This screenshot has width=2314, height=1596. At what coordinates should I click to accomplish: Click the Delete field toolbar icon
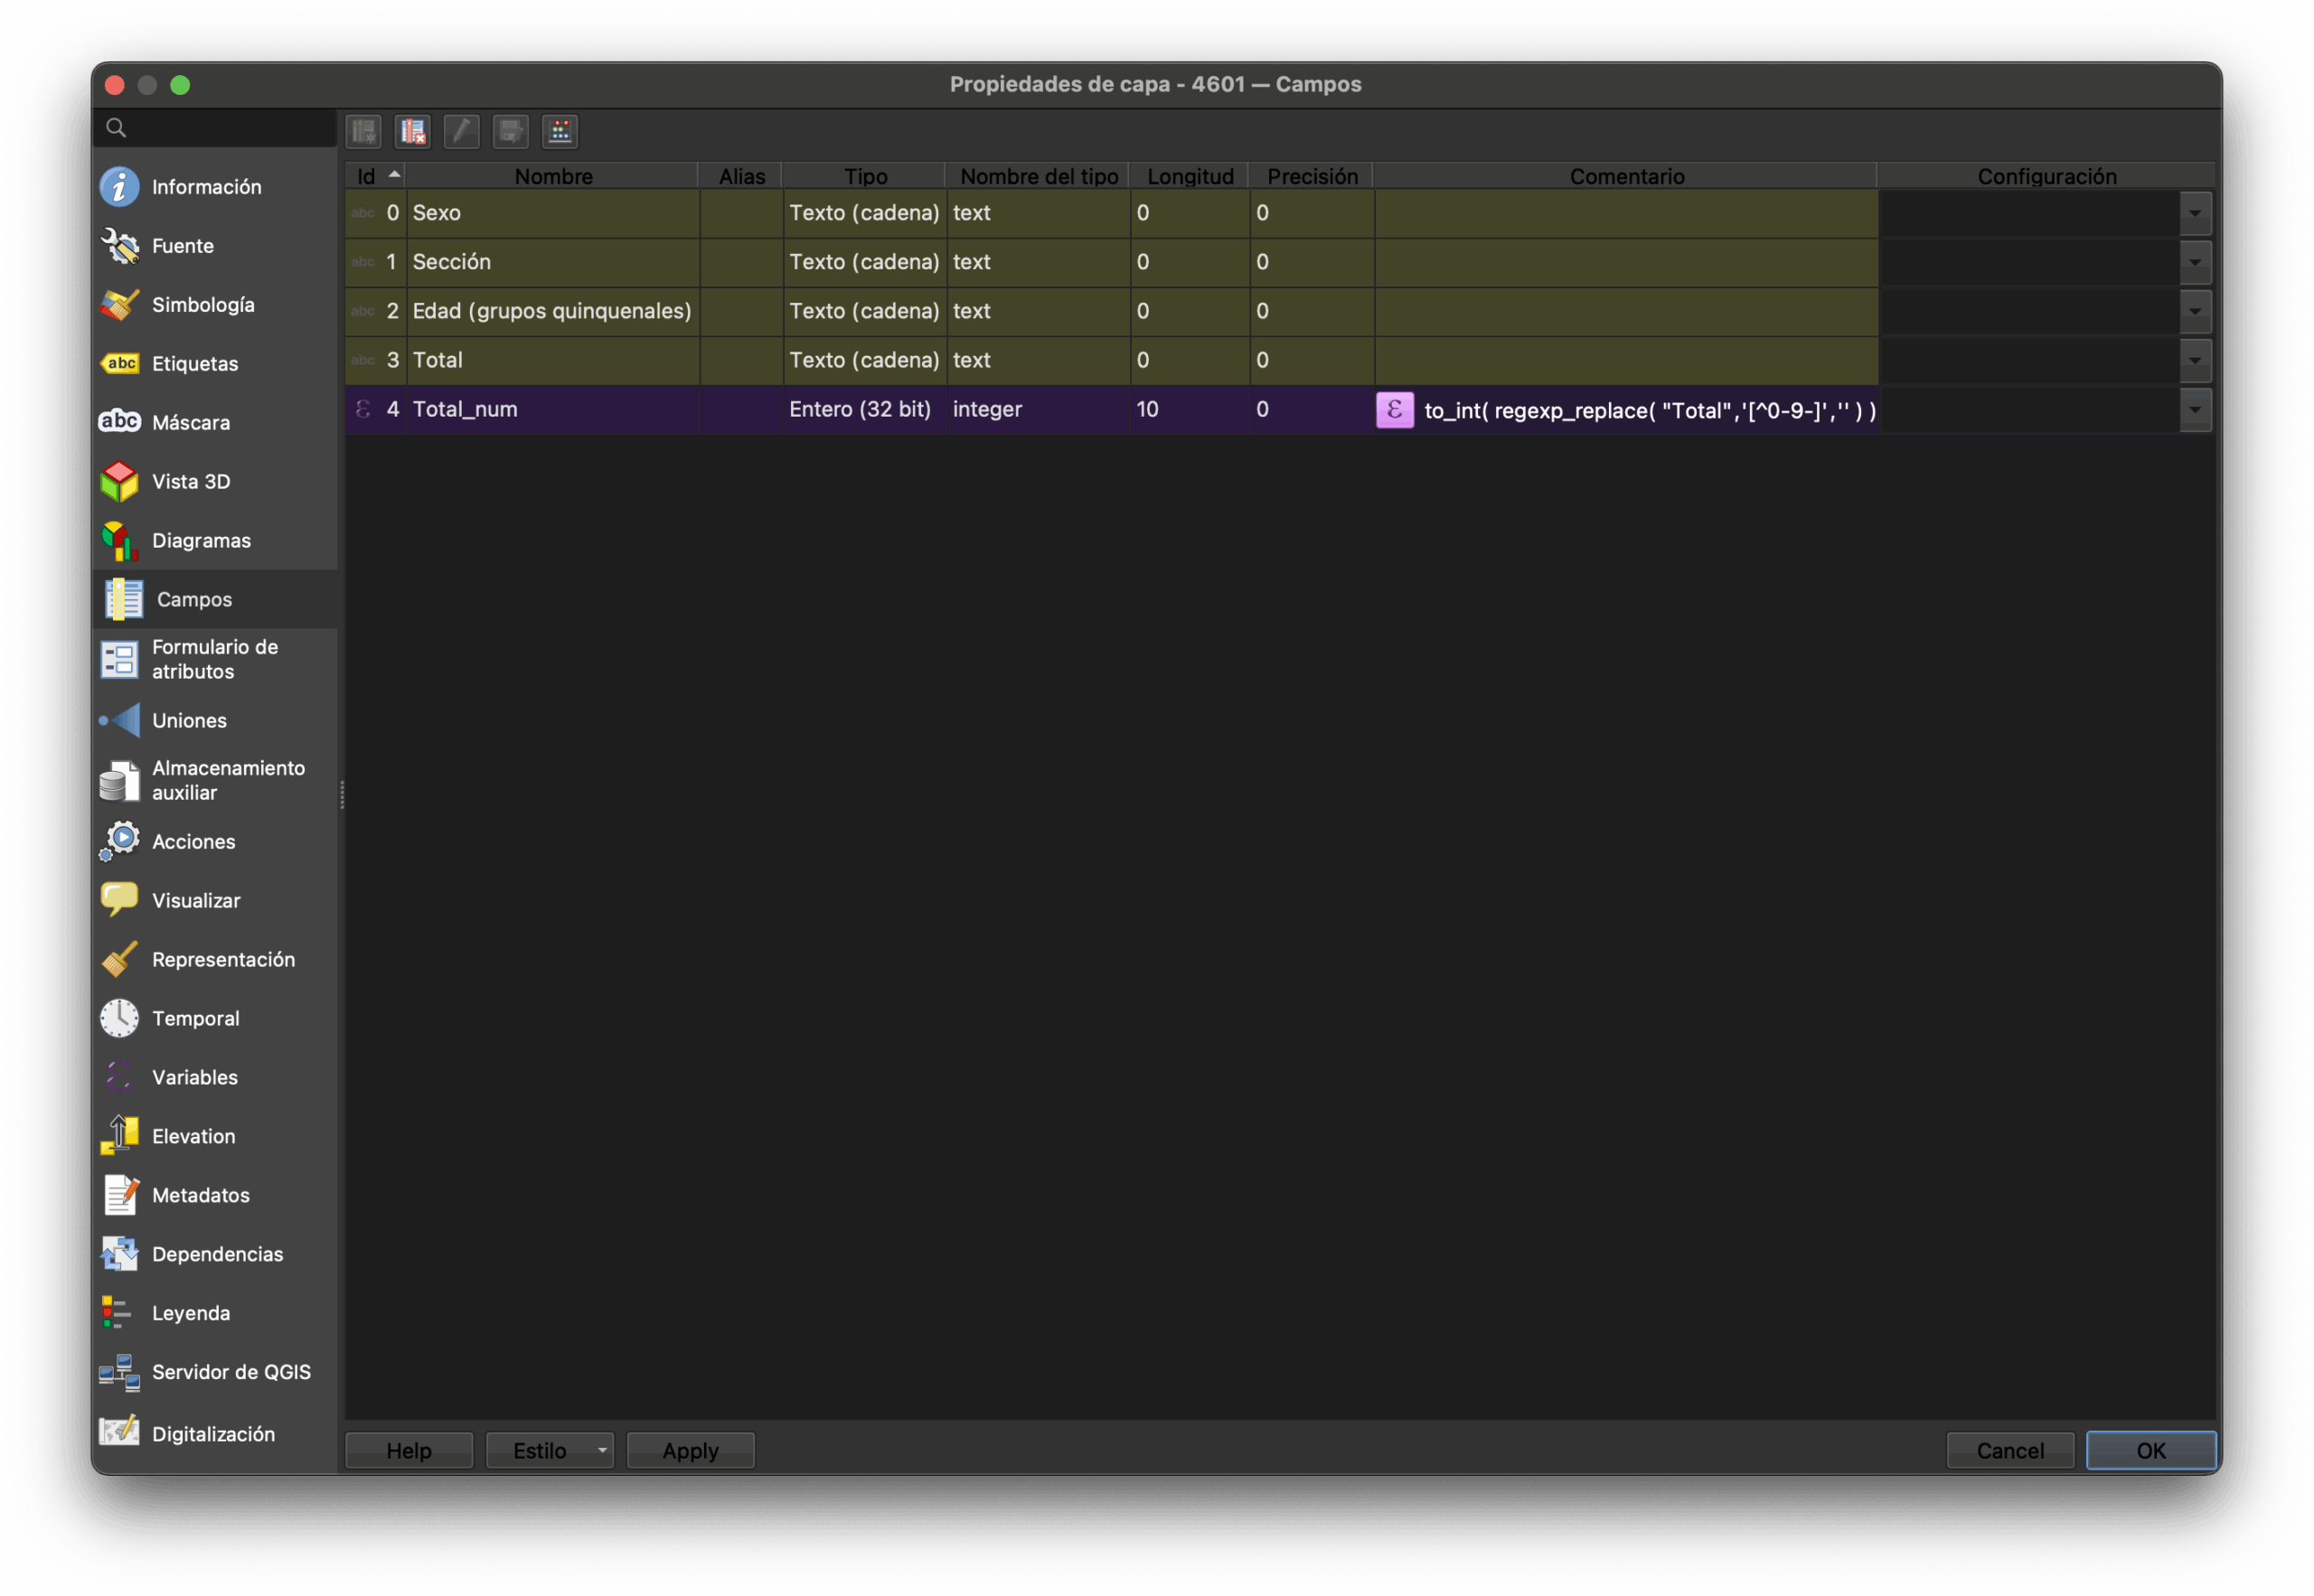tap(413, 131)
